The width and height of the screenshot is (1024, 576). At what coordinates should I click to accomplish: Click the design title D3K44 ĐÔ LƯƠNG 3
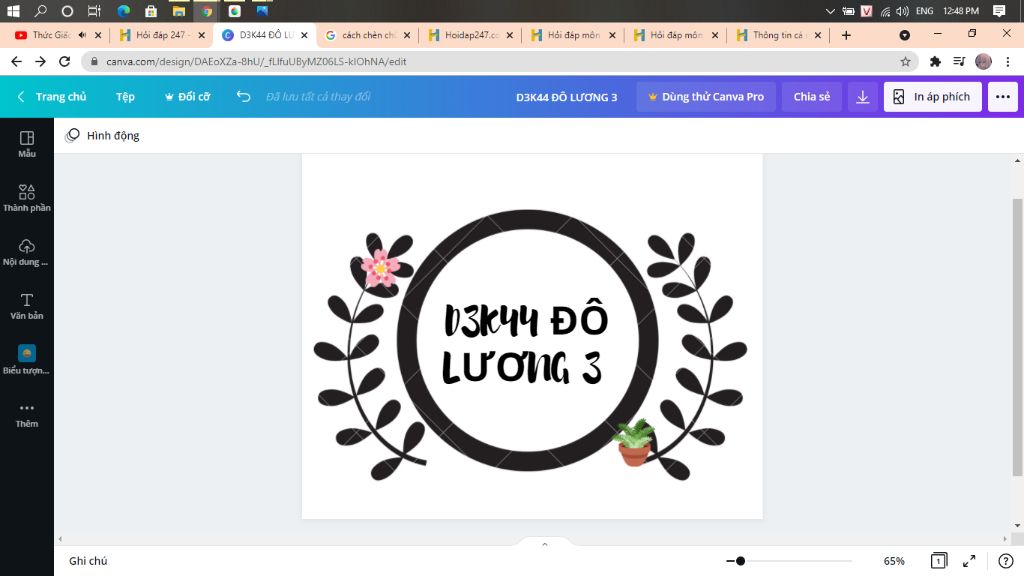tap(566, 97)
